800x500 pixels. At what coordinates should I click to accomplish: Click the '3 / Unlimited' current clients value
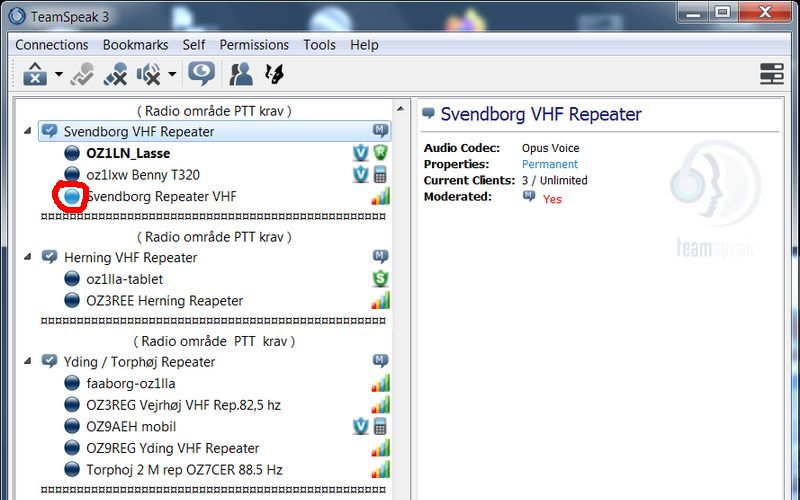(554, 181)
